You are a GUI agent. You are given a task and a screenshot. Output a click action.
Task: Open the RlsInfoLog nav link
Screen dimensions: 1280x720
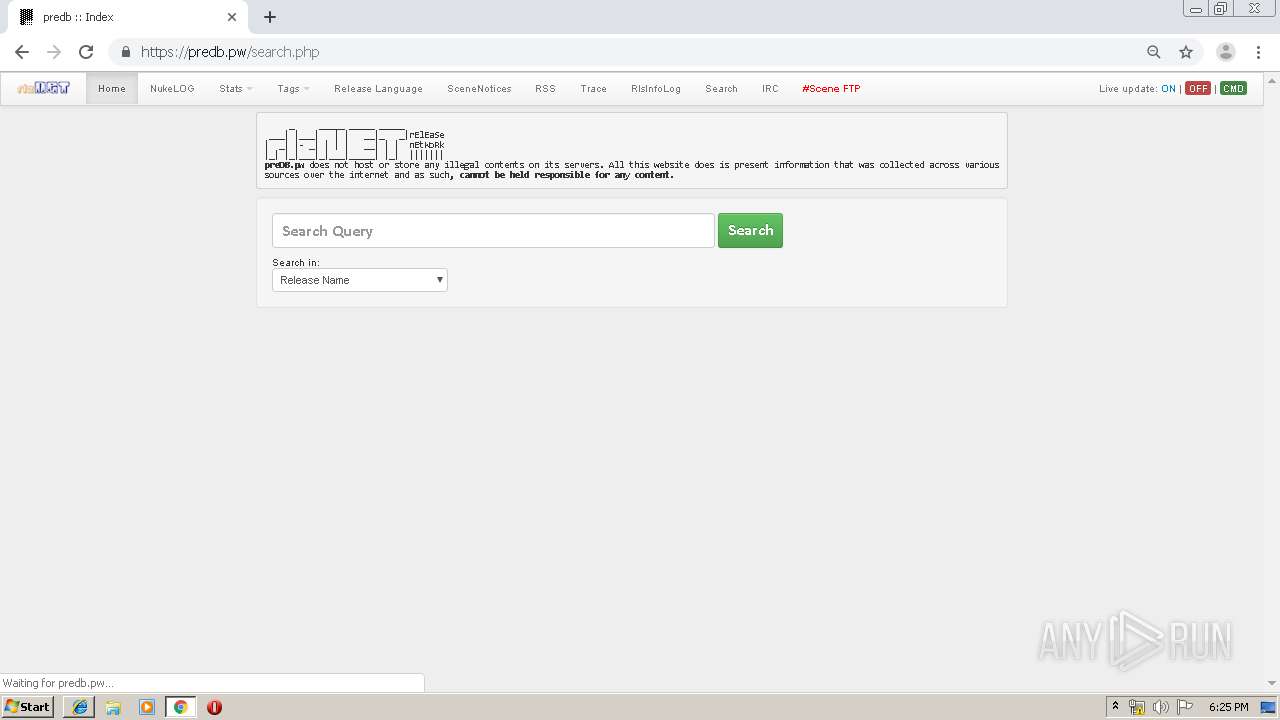click(656, 89)
